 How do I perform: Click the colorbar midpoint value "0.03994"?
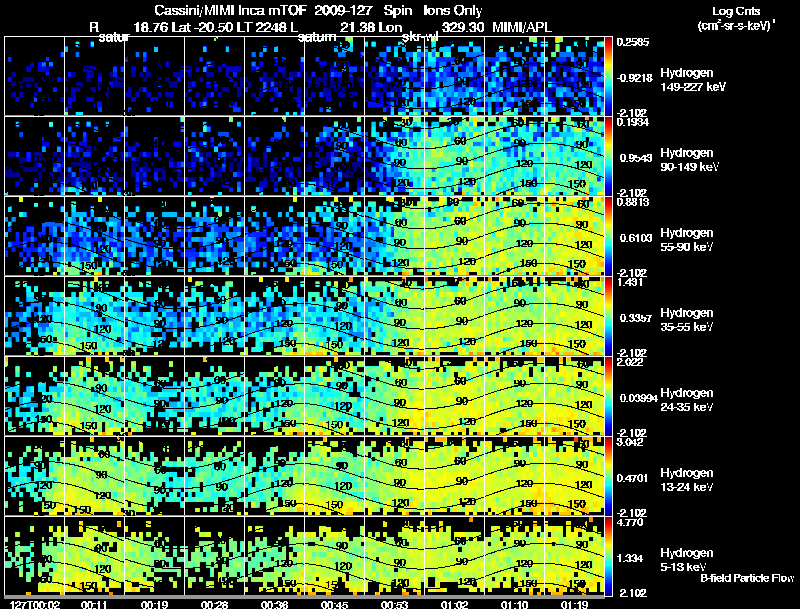click(x=639, y=398)
